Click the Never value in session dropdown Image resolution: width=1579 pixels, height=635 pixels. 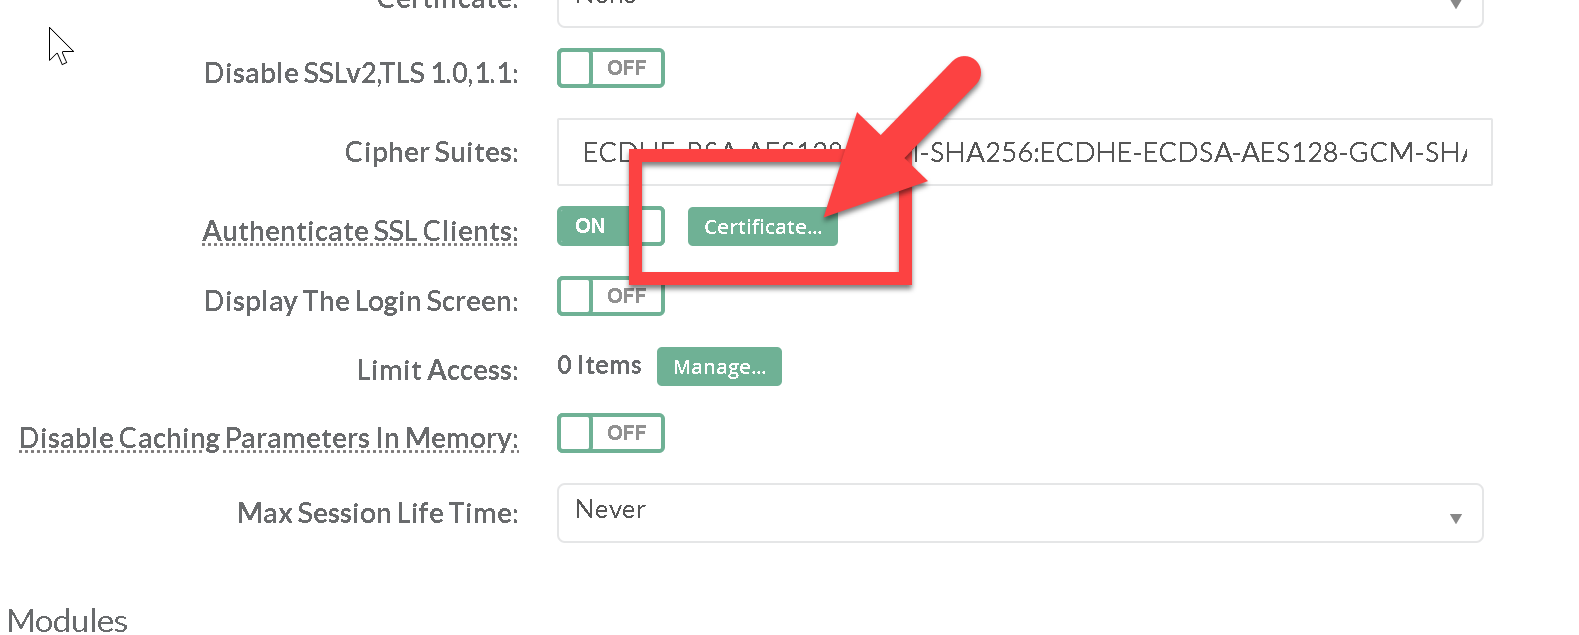coord(610,510)
